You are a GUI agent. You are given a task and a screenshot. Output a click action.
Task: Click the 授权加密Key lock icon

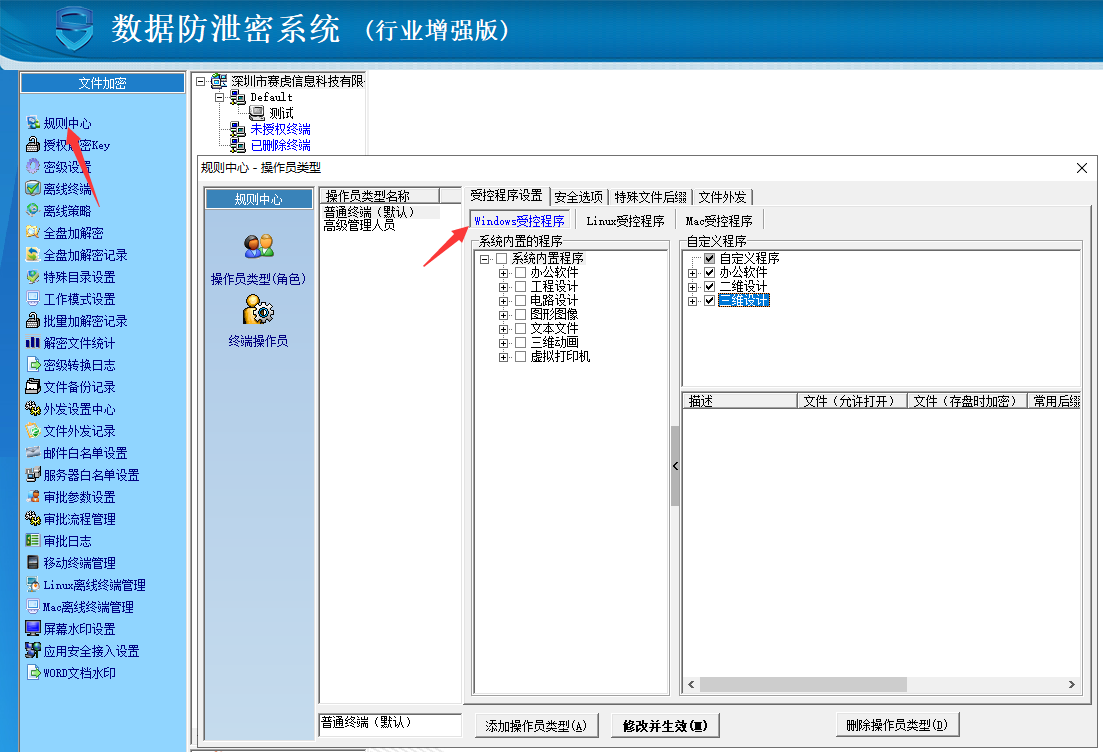pyautogui.click(x=32, y=145)
